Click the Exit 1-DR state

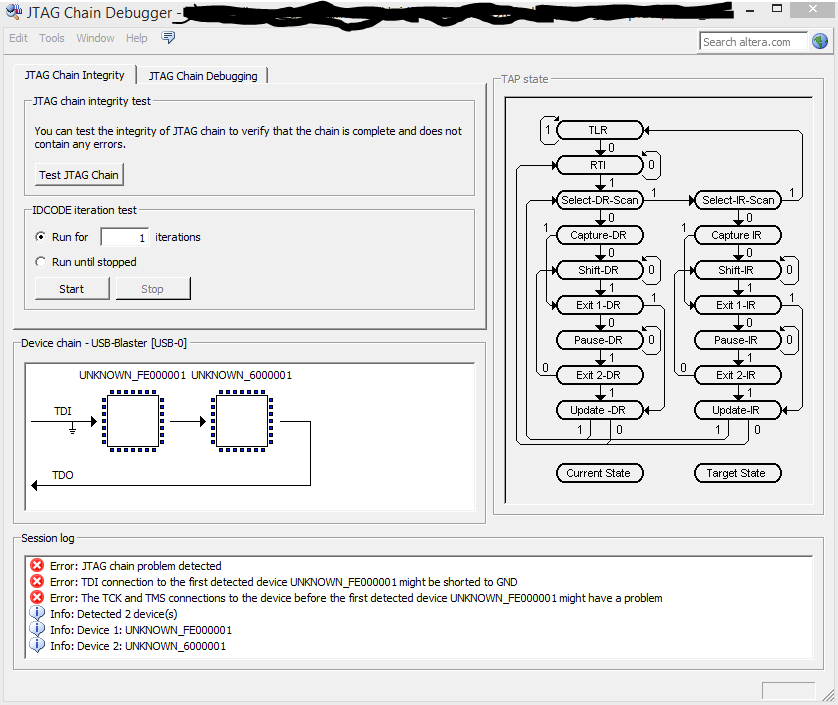[x=599, y=305]
